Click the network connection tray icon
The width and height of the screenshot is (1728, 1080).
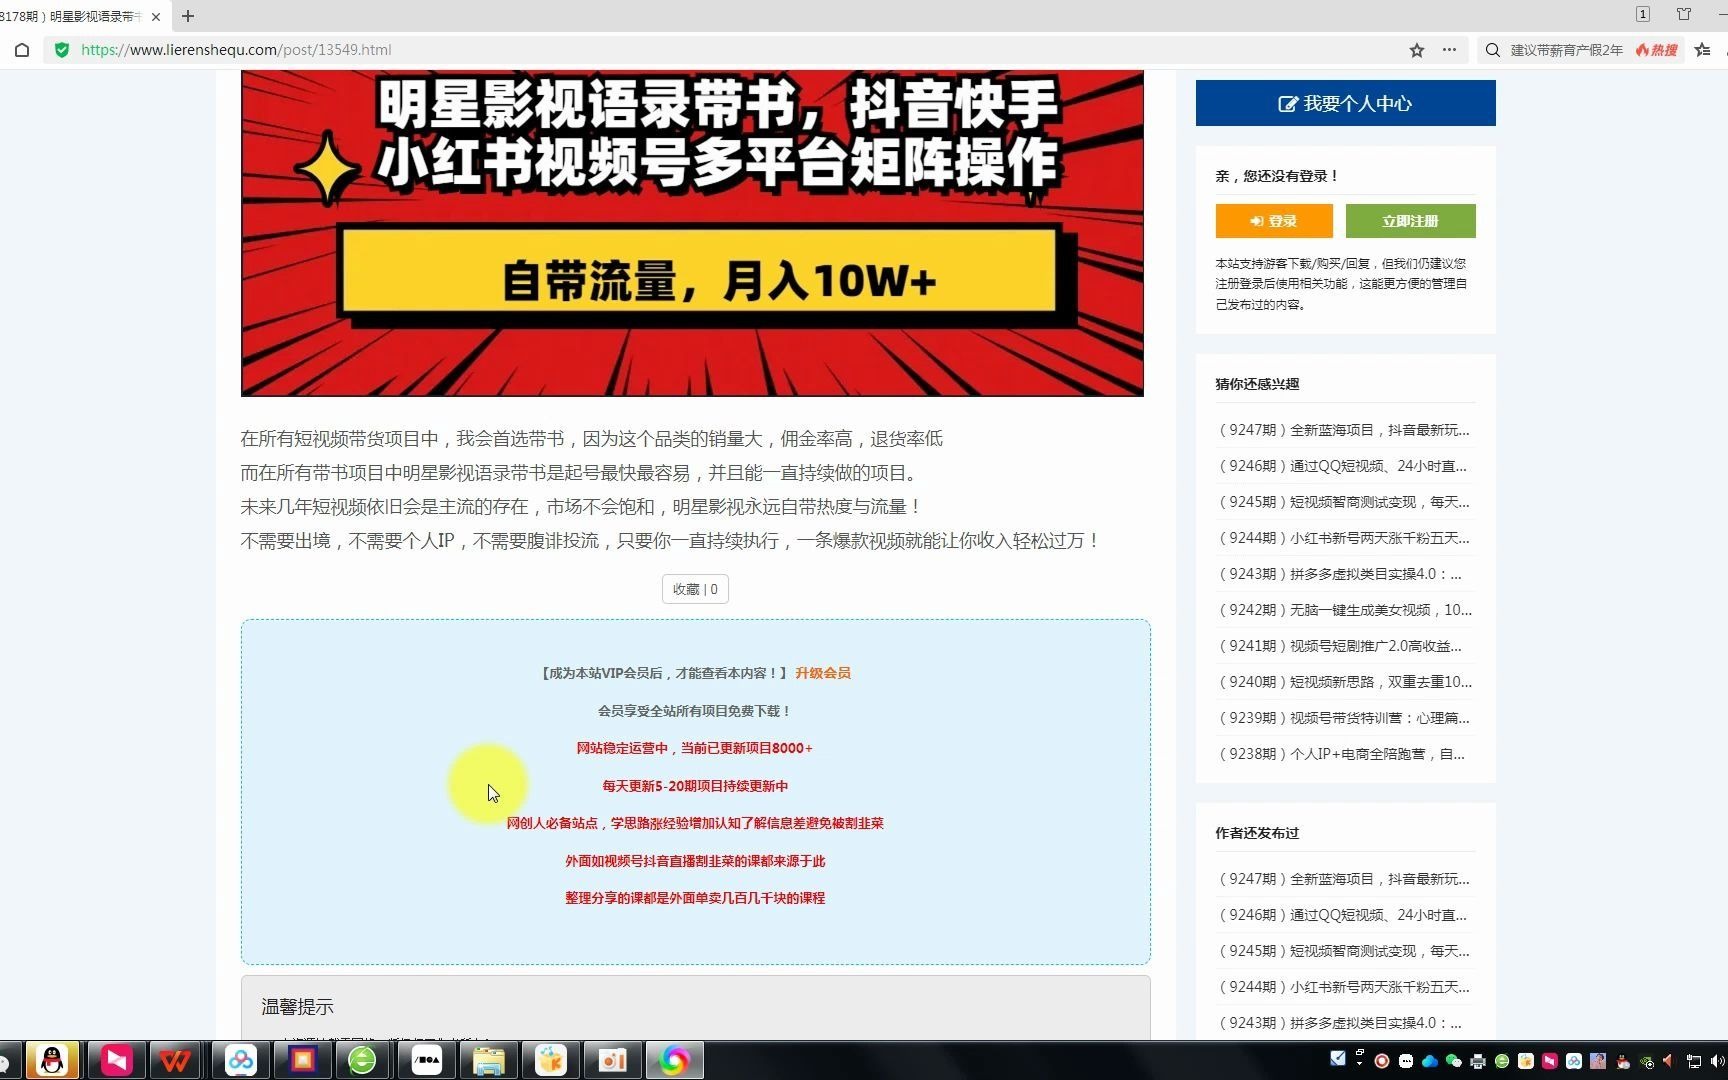1694,1061
